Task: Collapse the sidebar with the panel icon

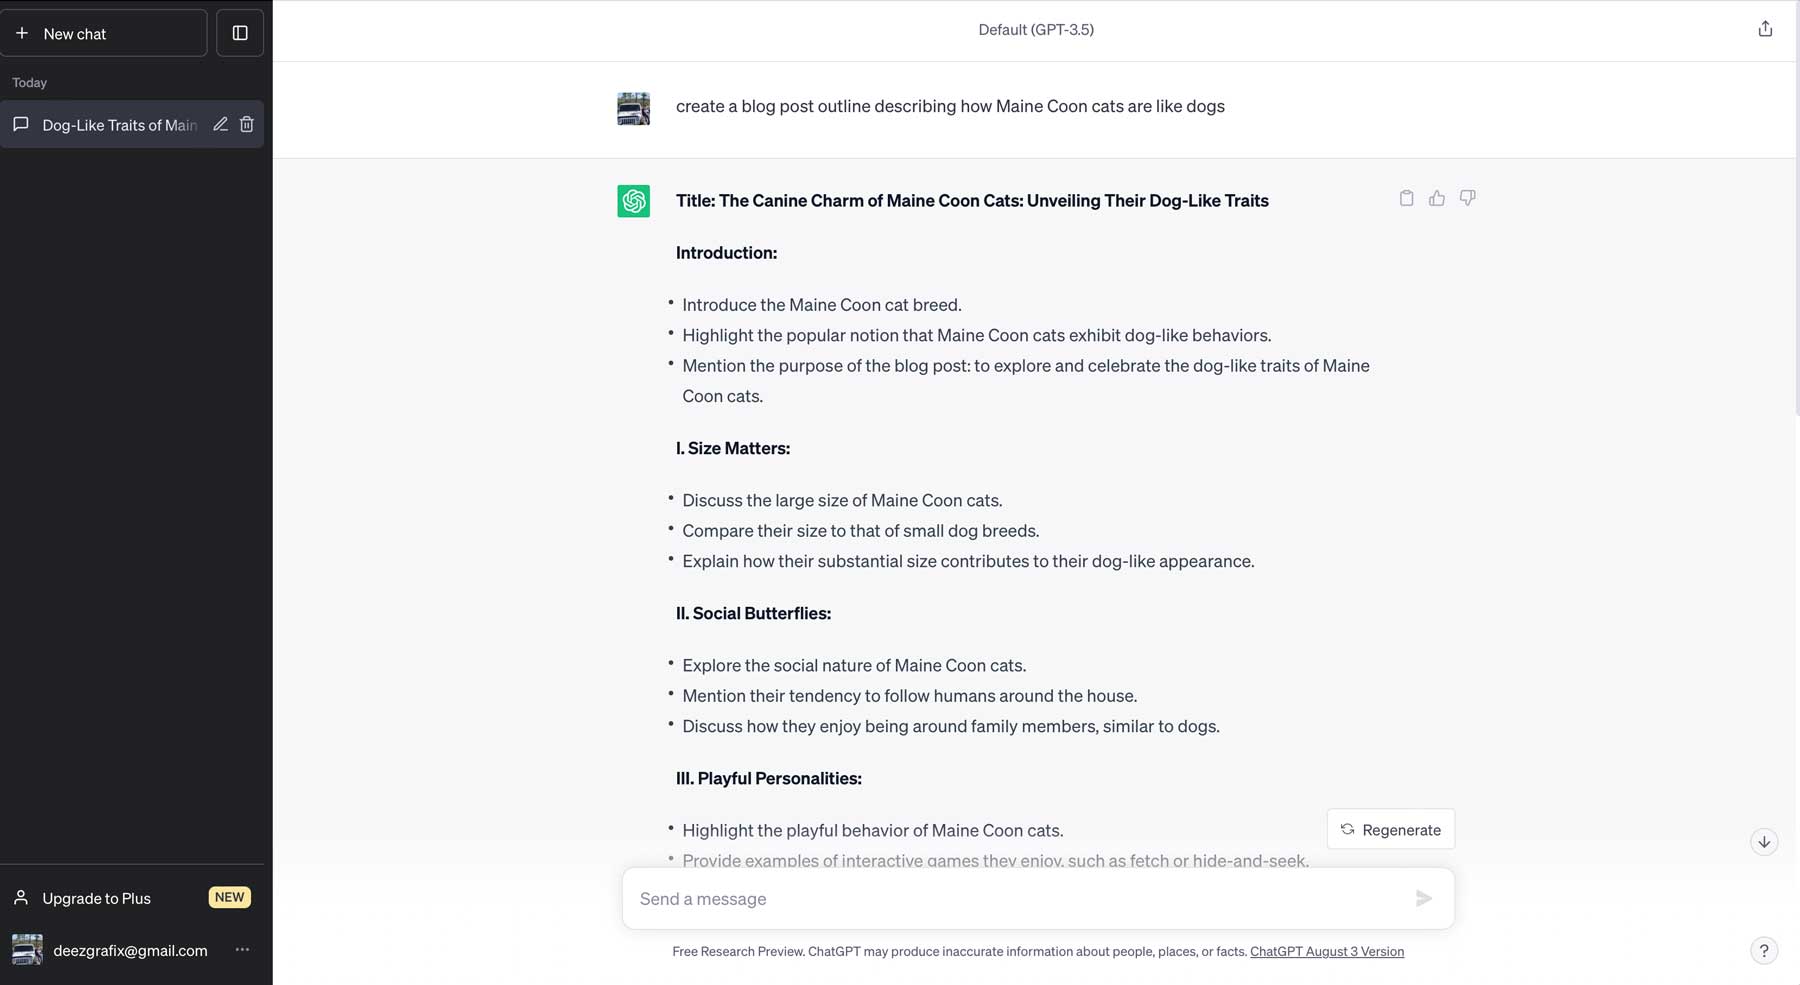Action: point(239,32)
